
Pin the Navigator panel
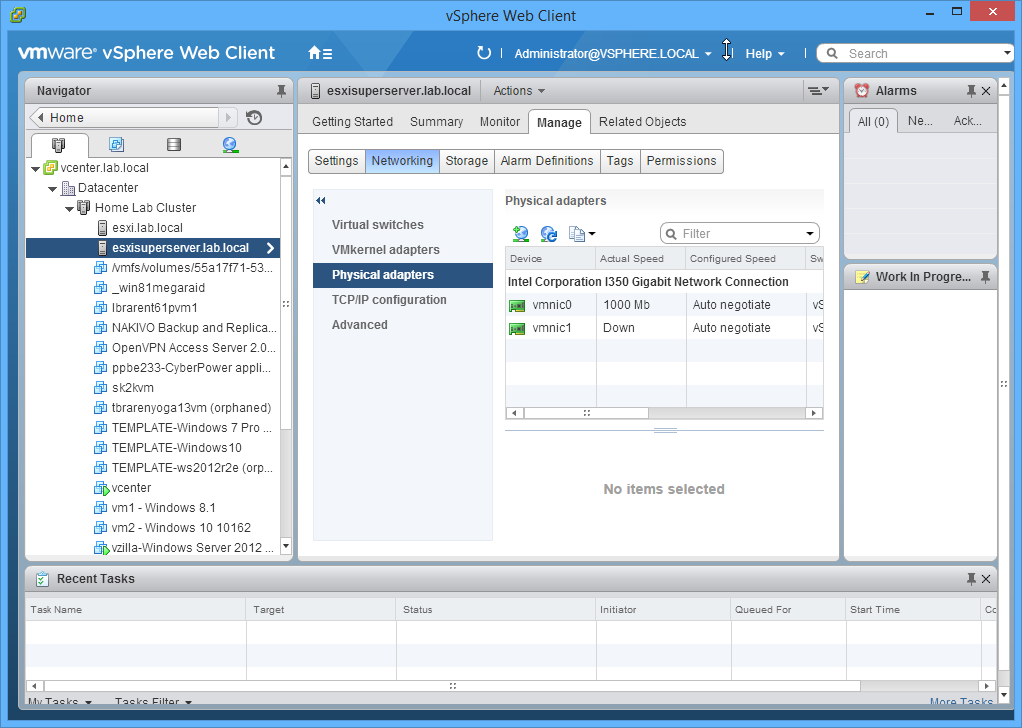[x=281, y=91]
